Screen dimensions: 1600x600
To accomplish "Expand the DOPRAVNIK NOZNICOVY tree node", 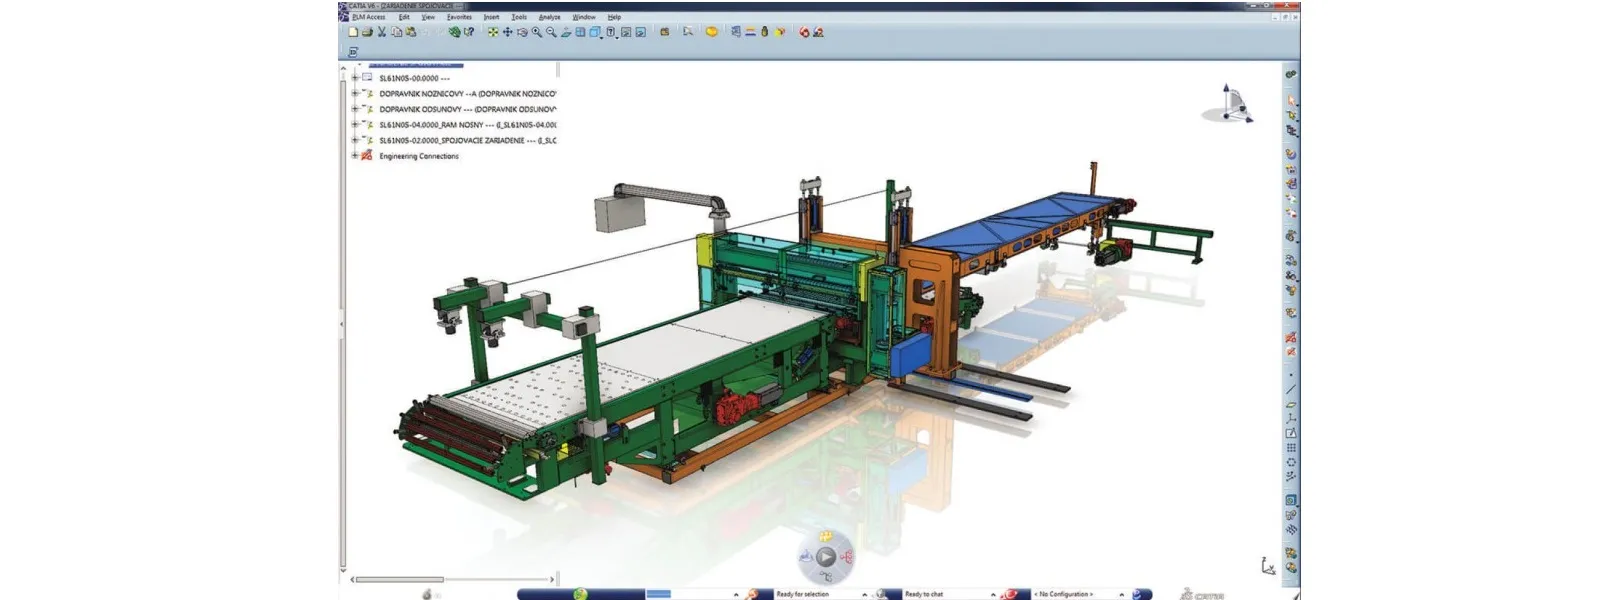I will [354, 93].
